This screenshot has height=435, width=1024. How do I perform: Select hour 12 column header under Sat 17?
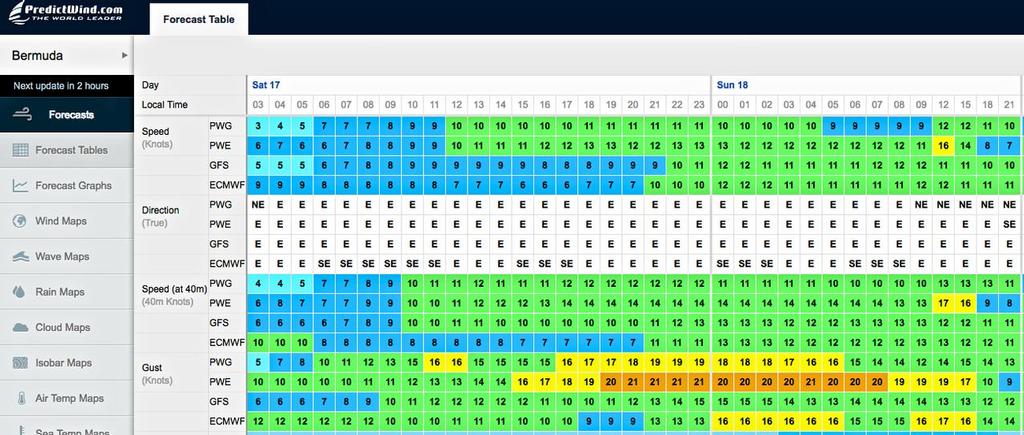click(456, 105)
